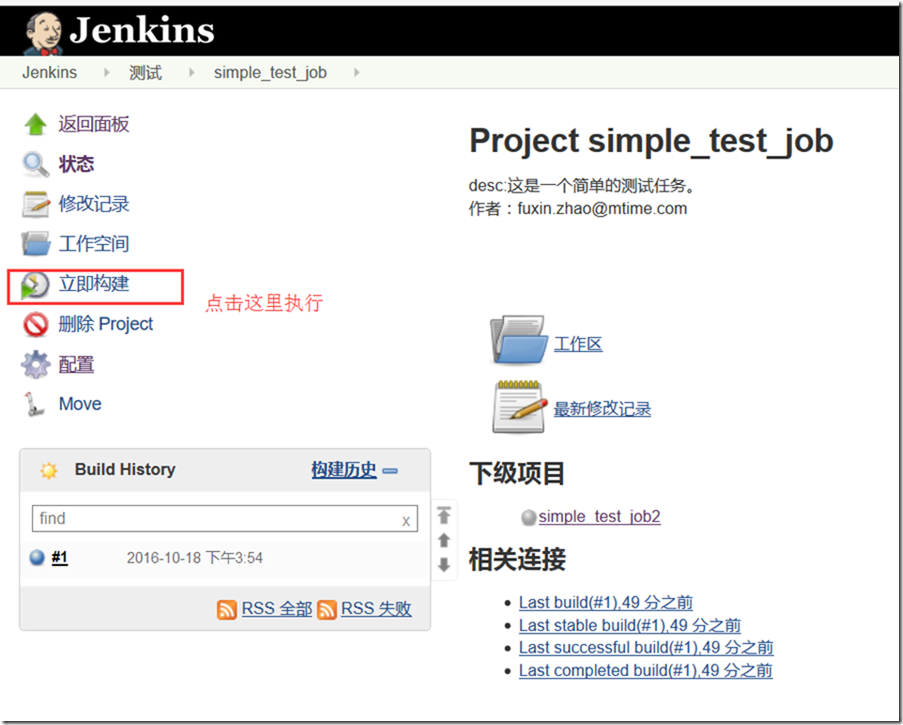Click the grey ball icon beside simple_test_job2
Viewport: 903px width, 725px height.
529,517
